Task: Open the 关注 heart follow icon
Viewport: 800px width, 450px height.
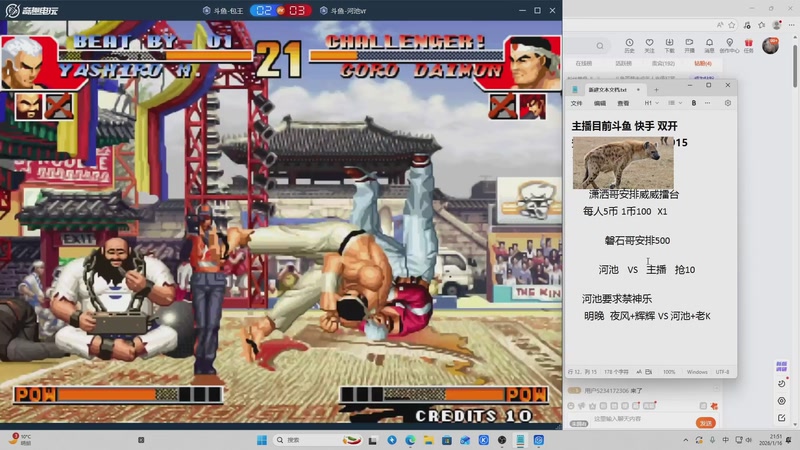Action: (x=649, y=45)
